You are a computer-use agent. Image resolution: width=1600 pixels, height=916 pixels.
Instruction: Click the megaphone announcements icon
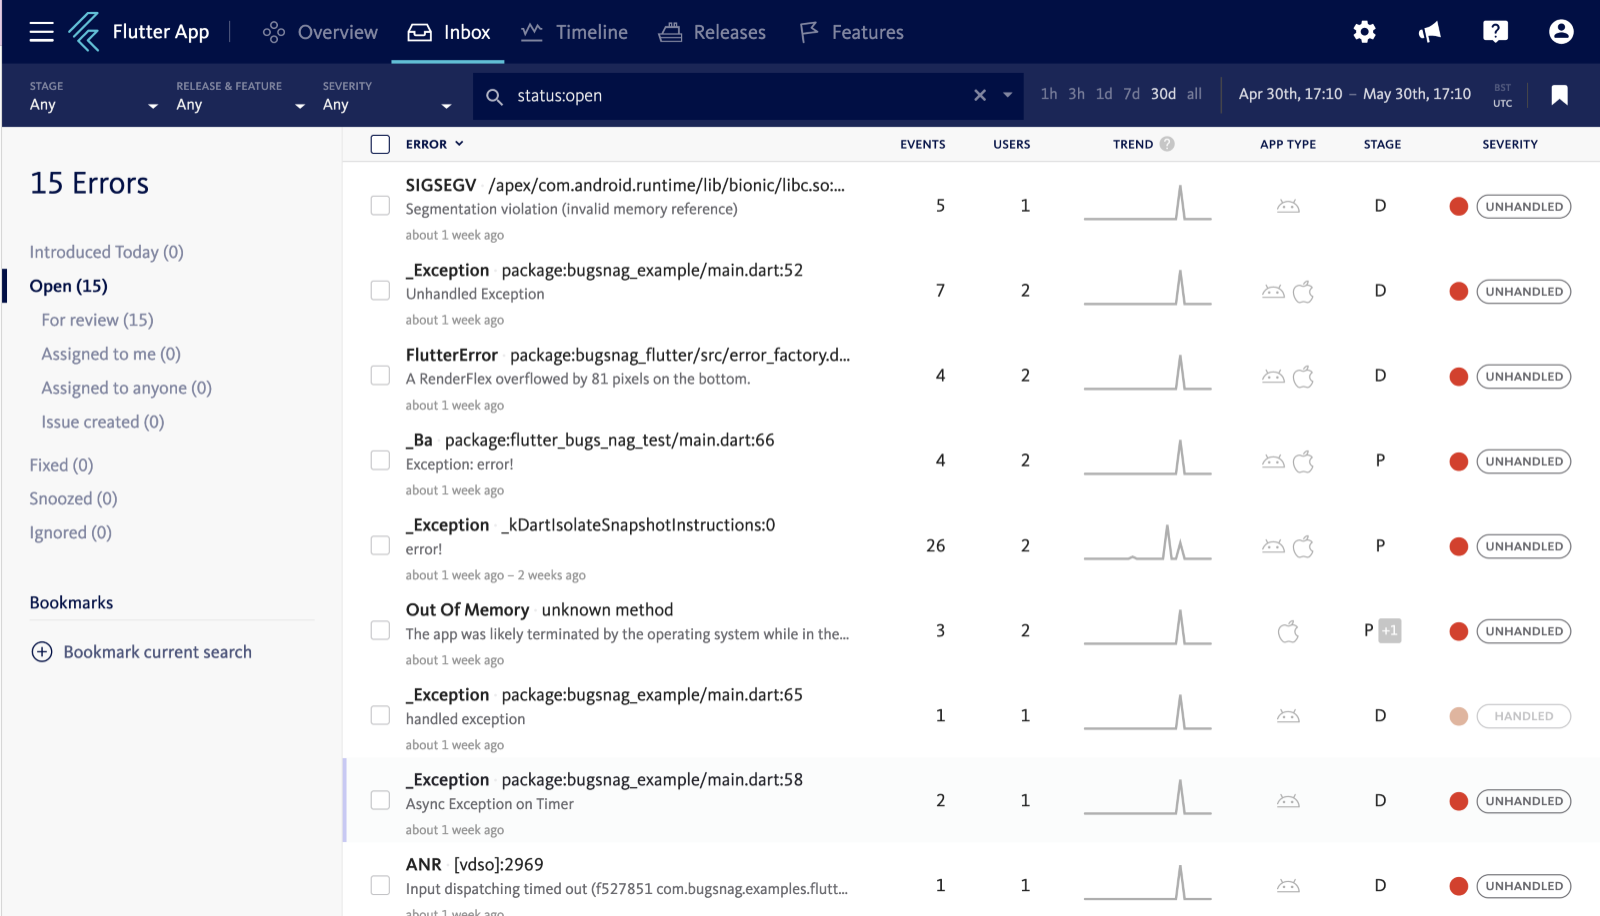1430,32
